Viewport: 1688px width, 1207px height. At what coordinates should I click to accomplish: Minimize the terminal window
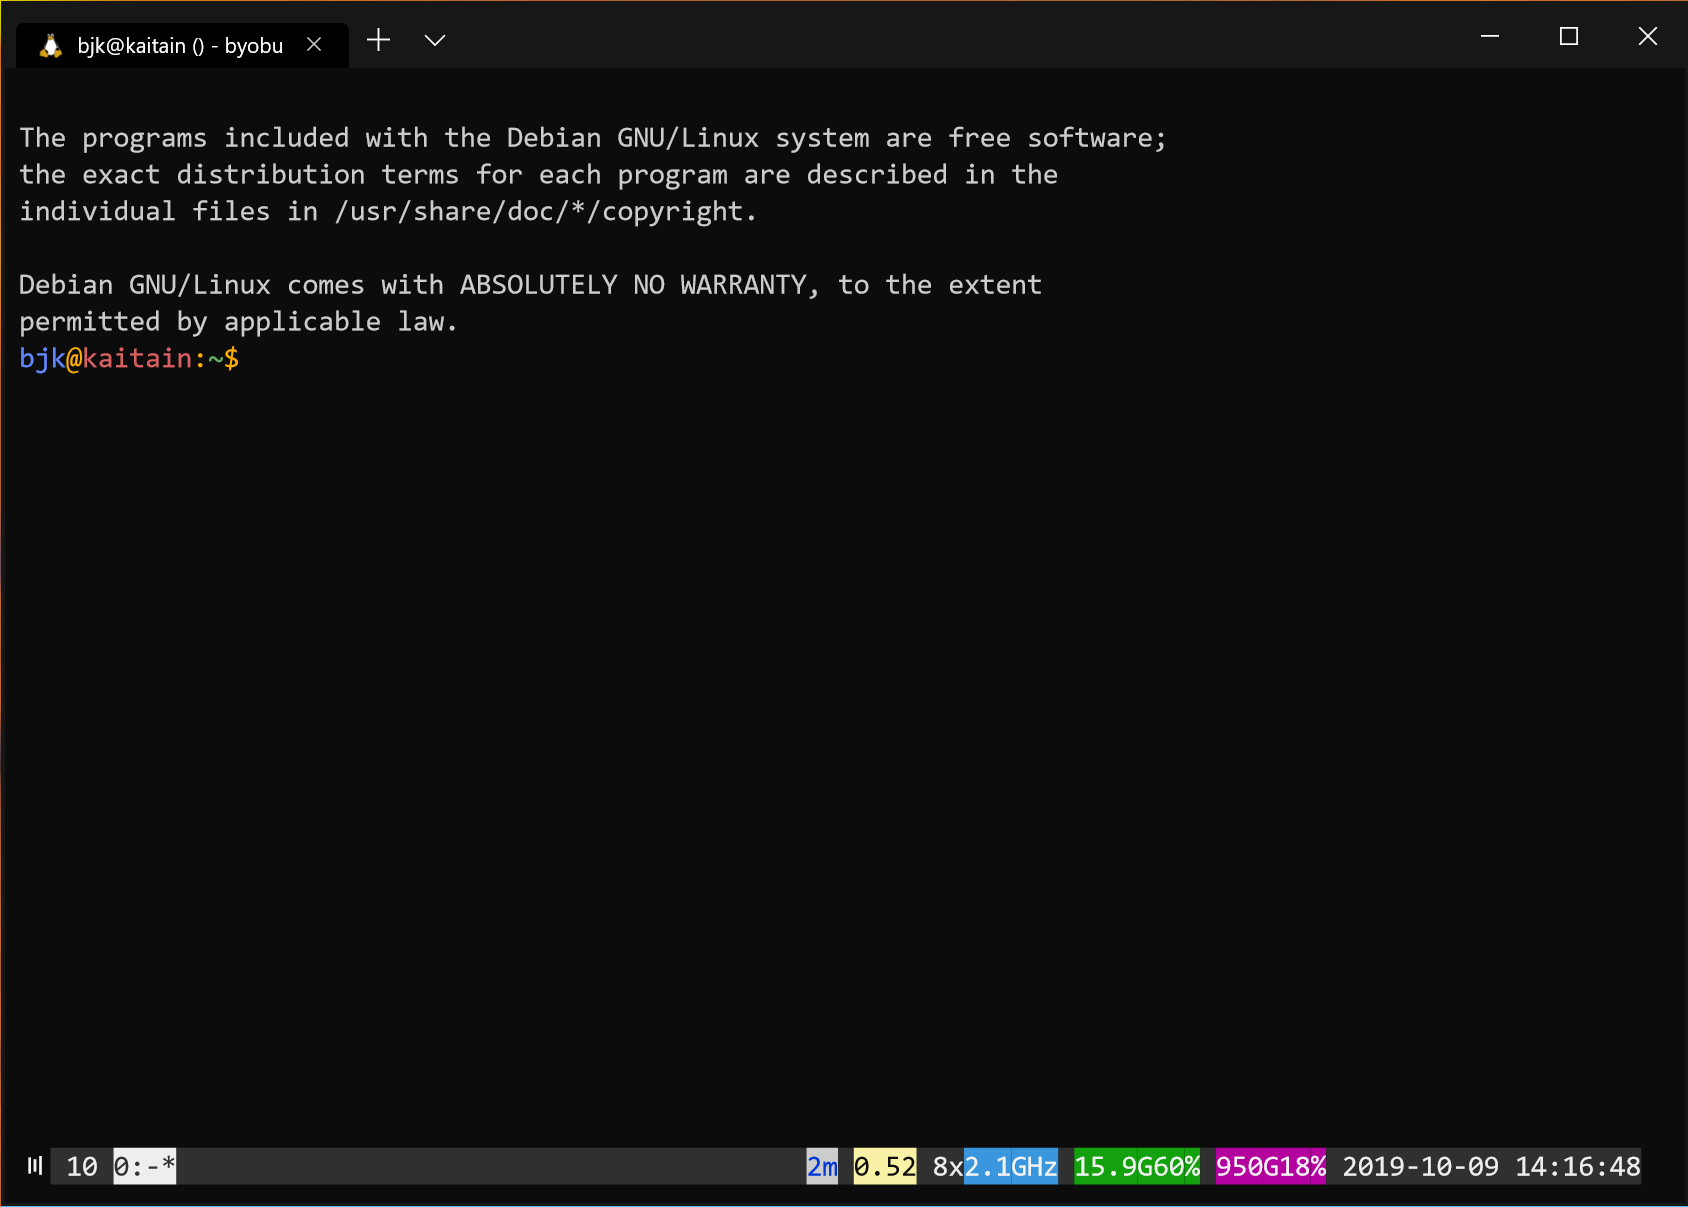1489,37
